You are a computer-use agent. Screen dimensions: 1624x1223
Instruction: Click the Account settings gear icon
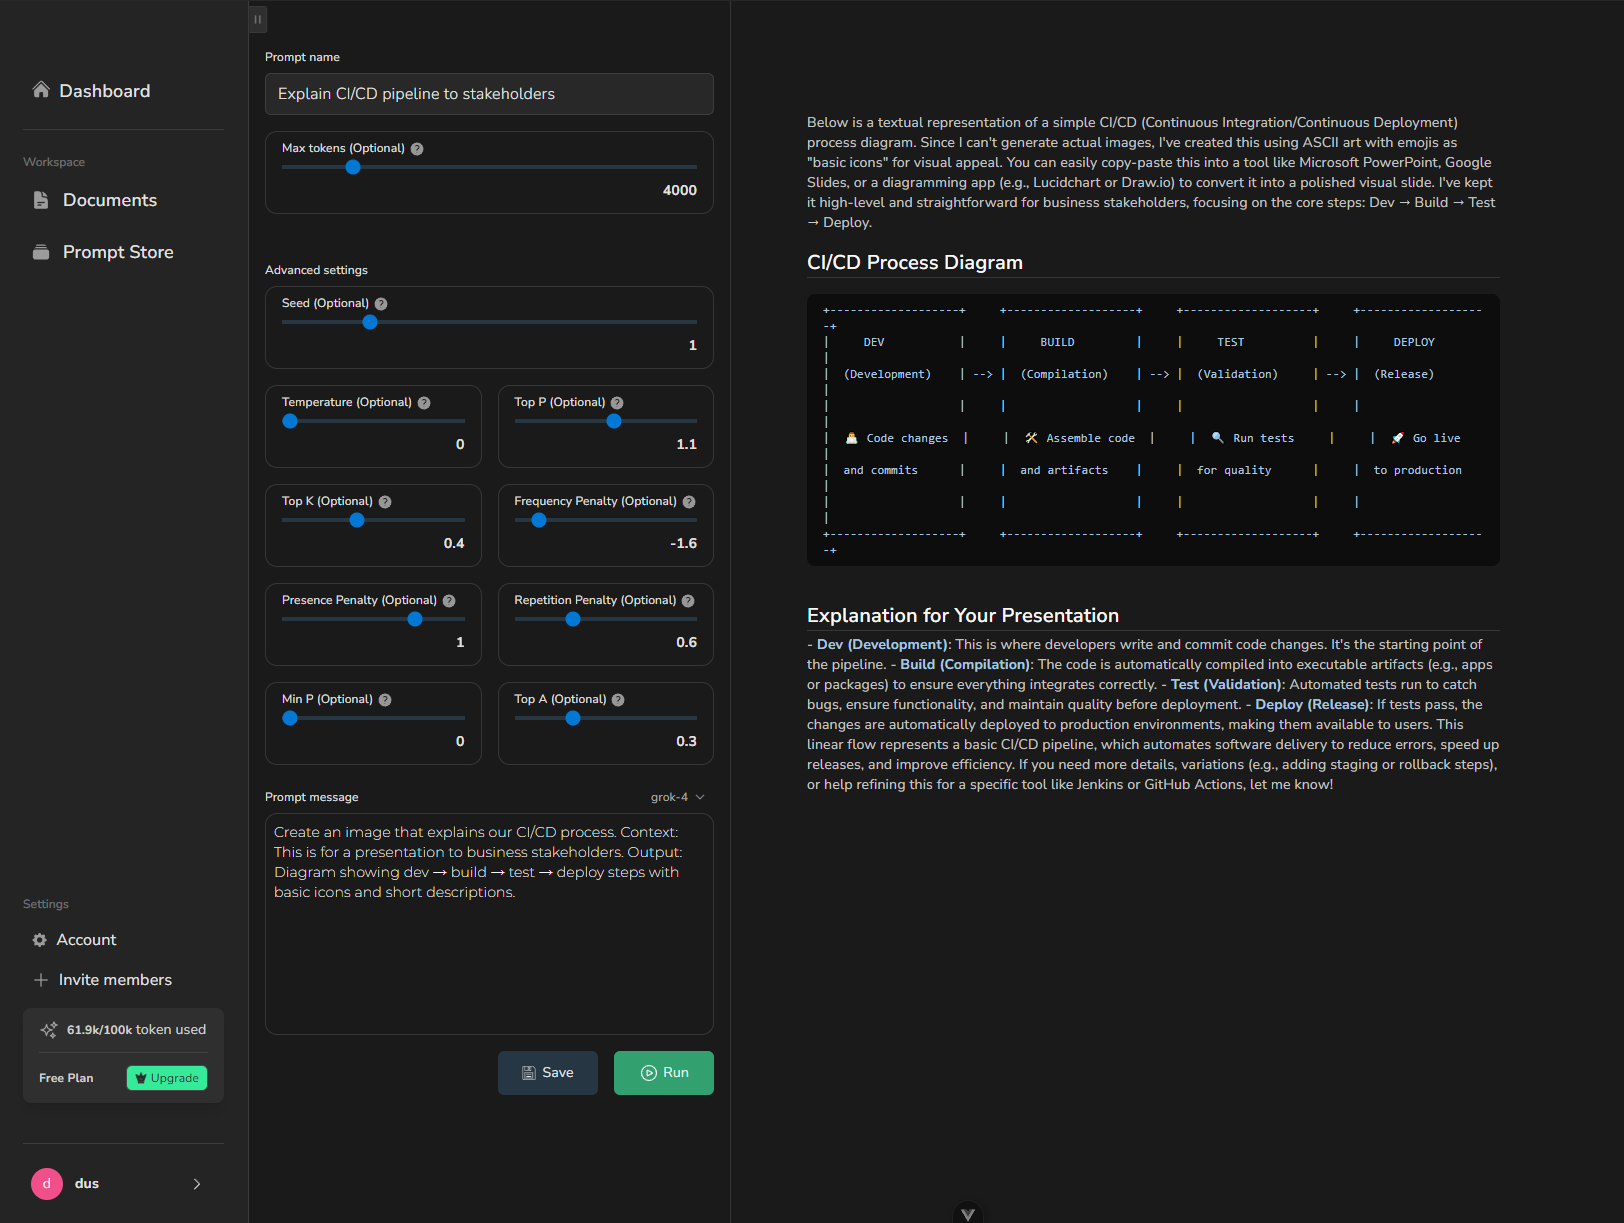[39, 940]
